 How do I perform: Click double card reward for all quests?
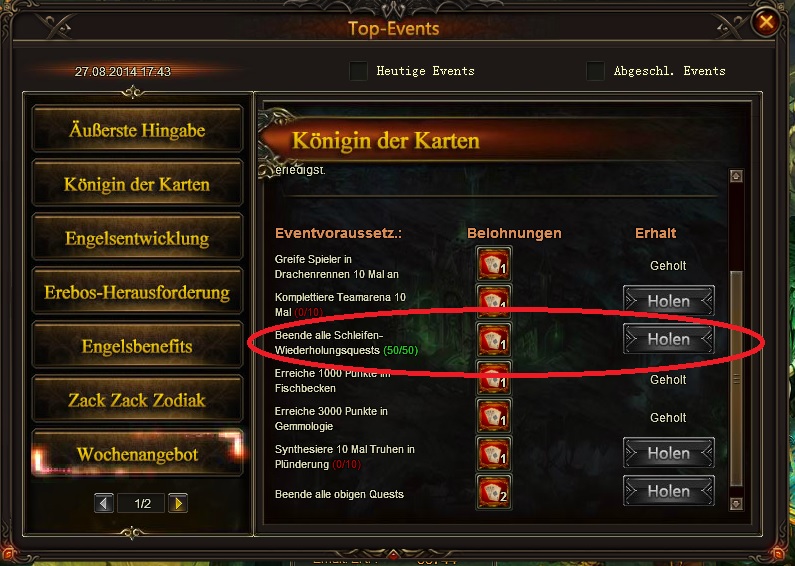click(493, 491)
